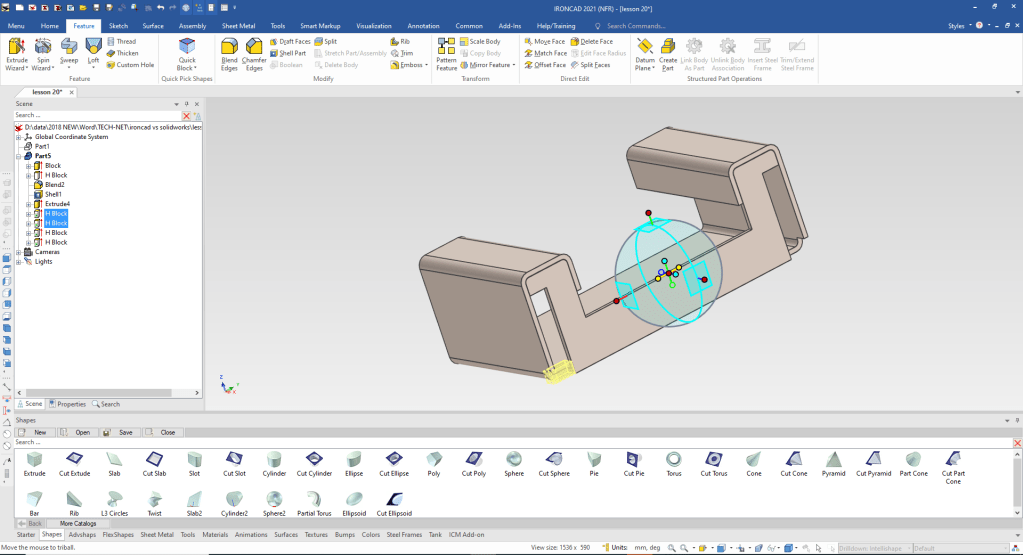Select Extrude4 in the scene tree
This screenshot has width=1023, height=555.
(x=57, y=204)
